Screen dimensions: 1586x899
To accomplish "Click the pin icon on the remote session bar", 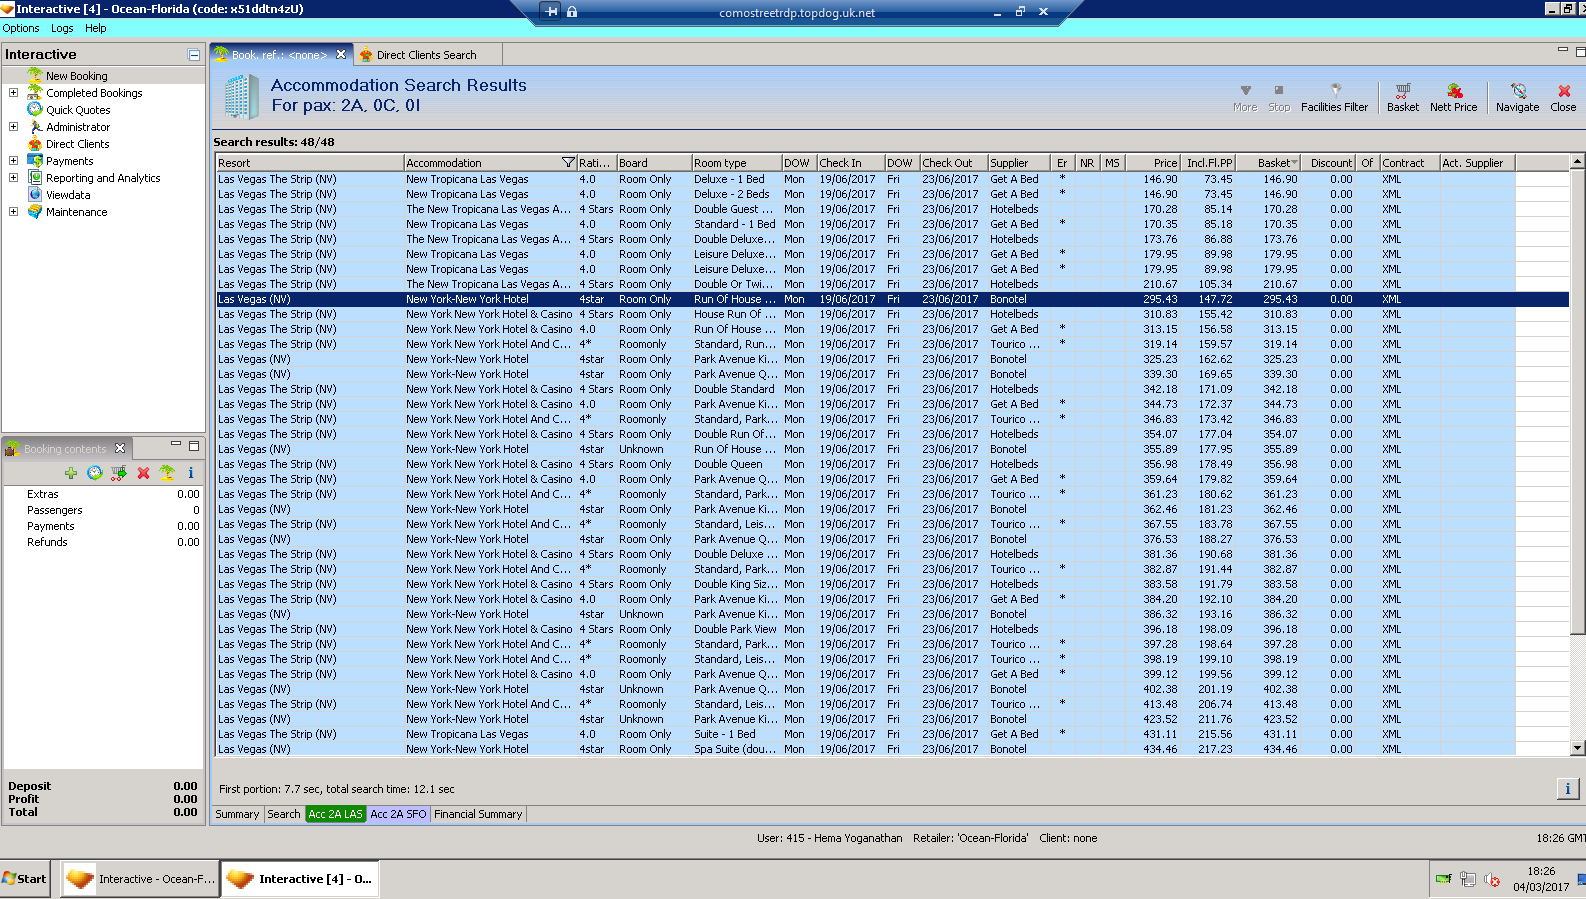I will pos(552,12).
